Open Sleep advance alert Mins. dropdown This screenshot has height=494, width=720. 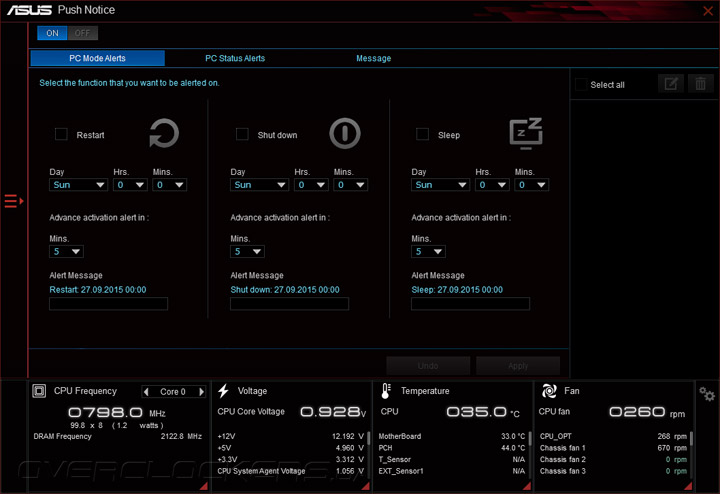pos(428,252)
